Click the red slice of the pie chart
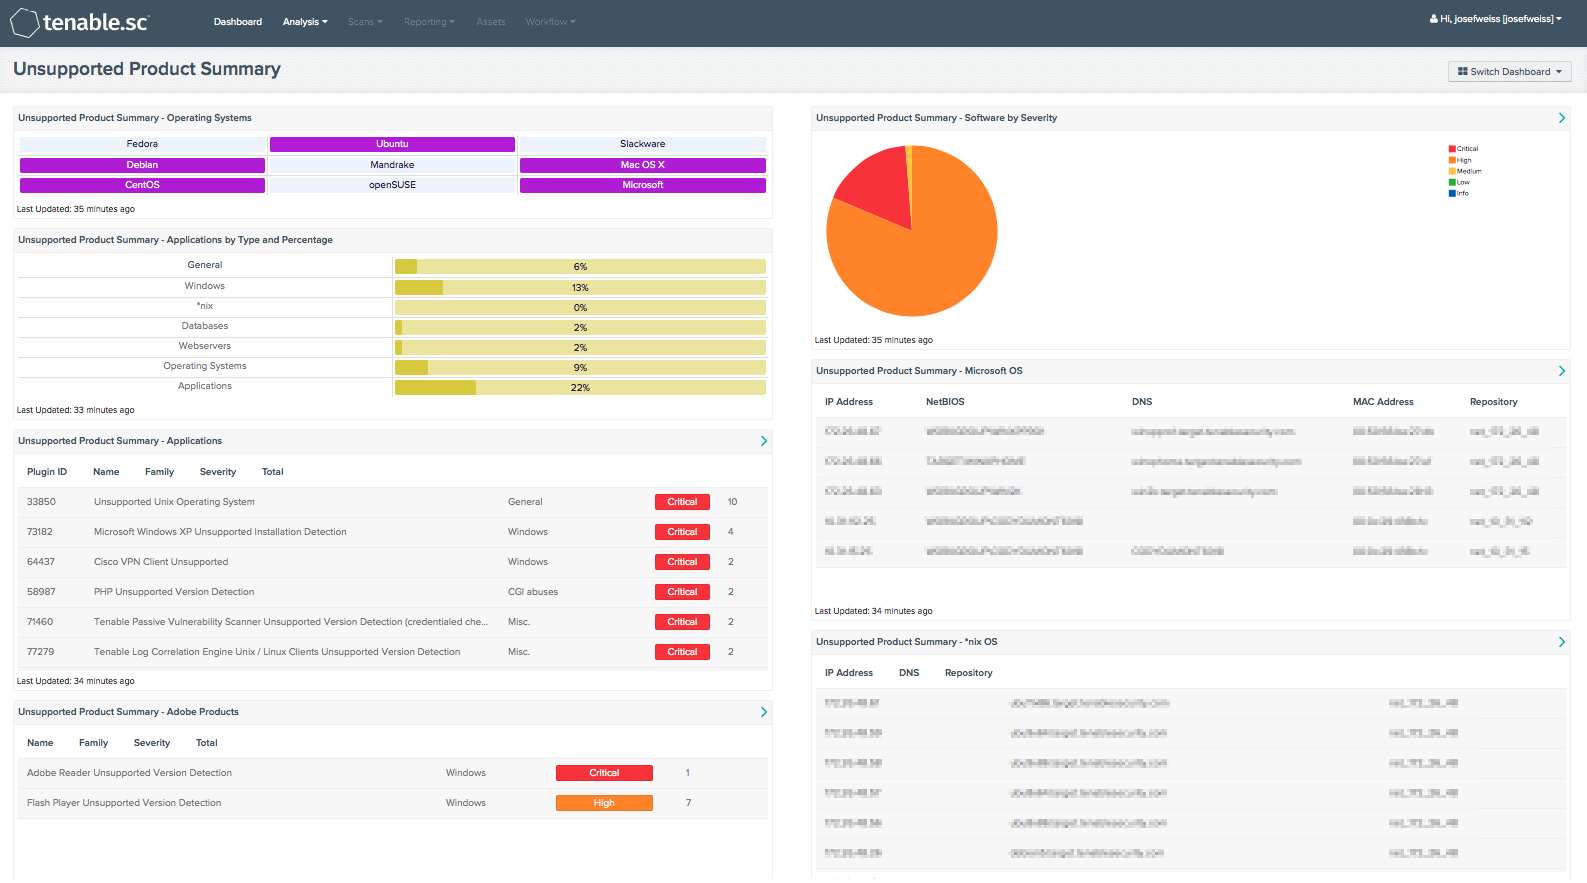 [x=878, y=188]
